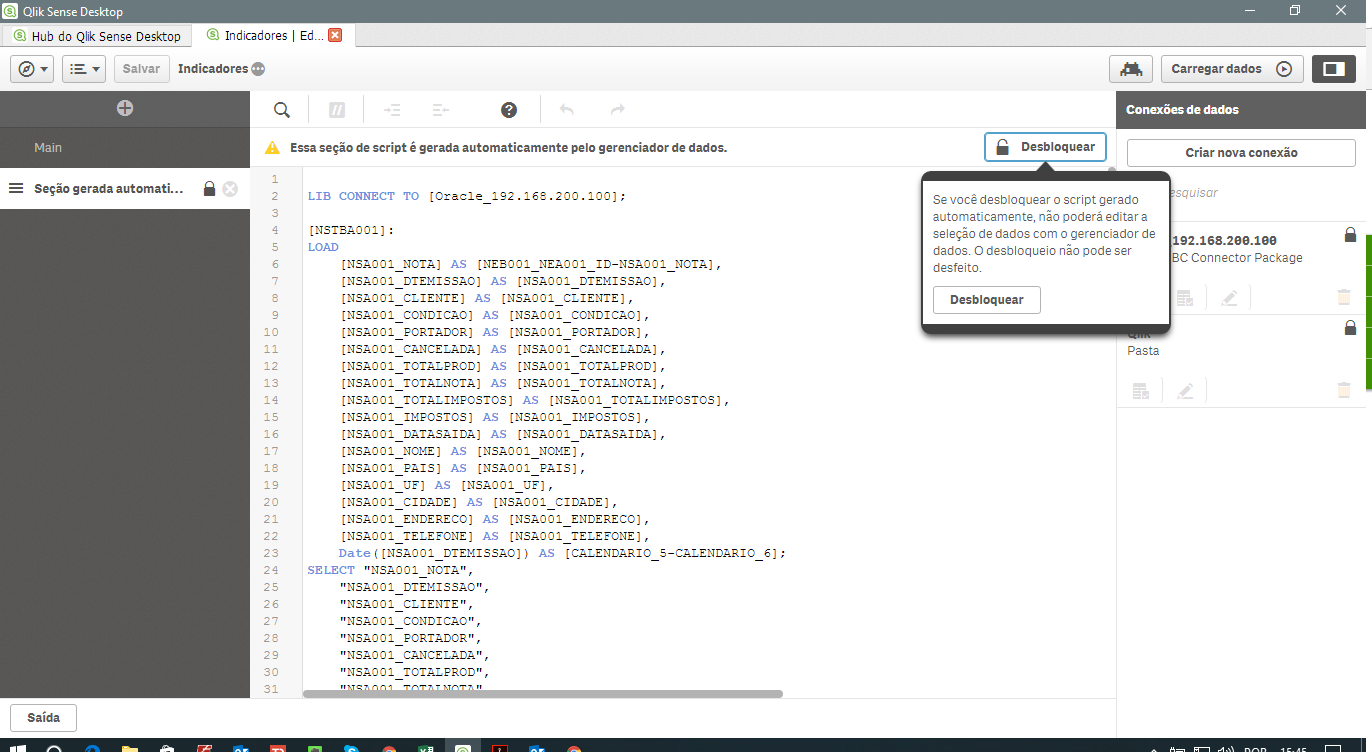The image size is (1372, 752).
Task: Open app info next to Indicadores
Action: coord(258,69)
